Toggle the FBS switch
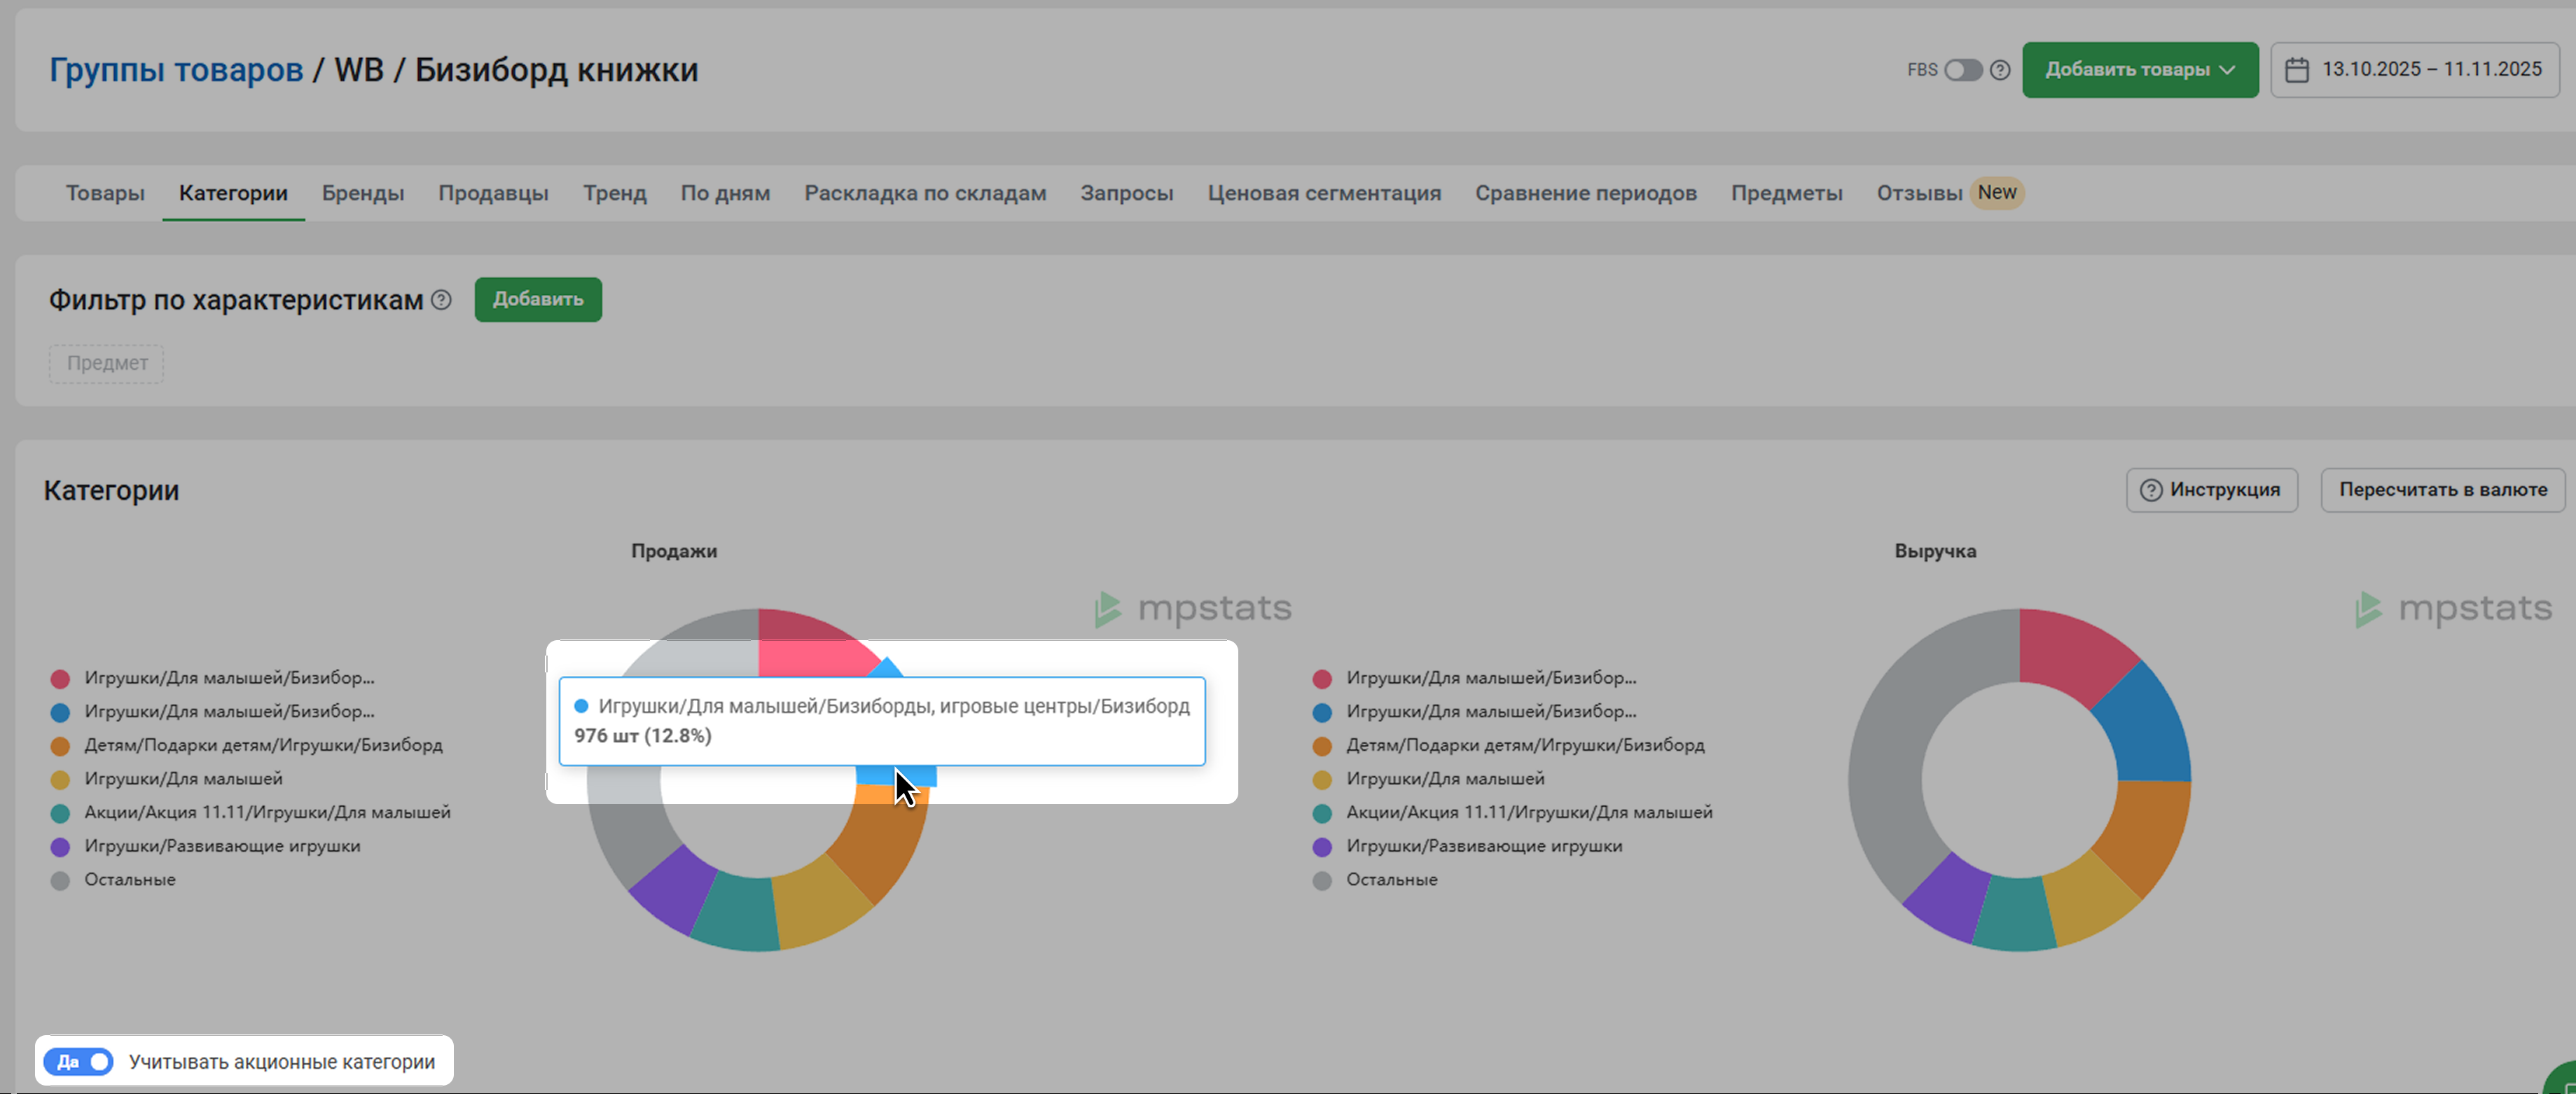This screenshot has width=2576, height=1094. click(1962, 70)
